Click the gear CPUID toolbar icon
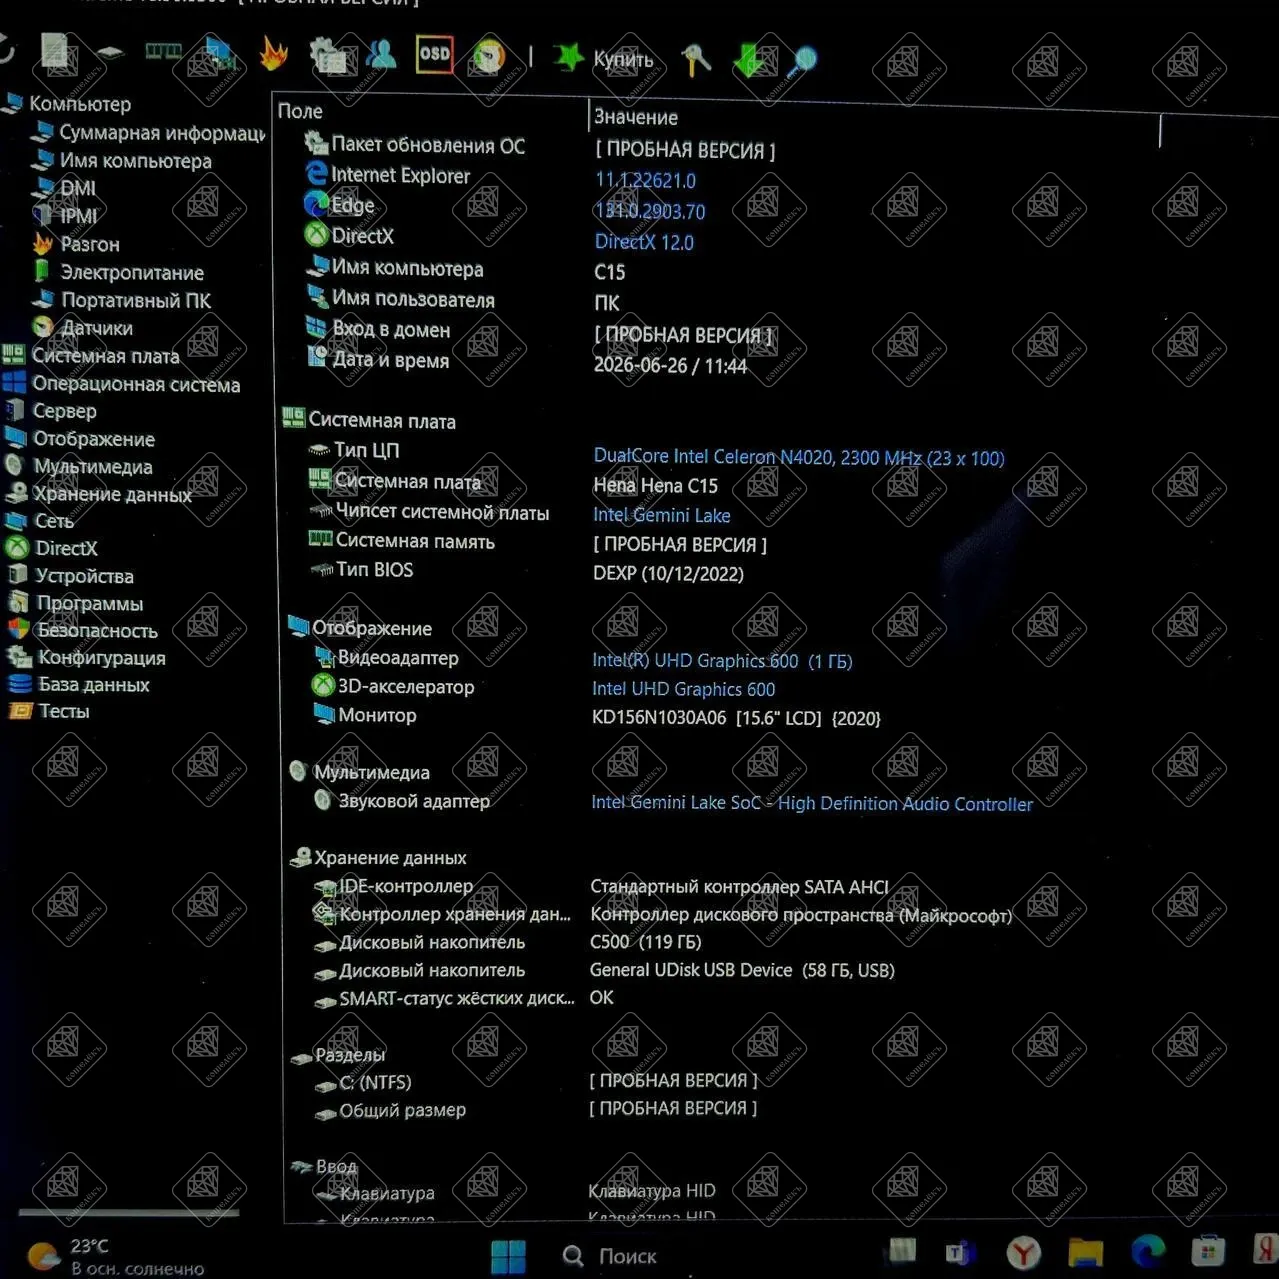 (327, 55)
